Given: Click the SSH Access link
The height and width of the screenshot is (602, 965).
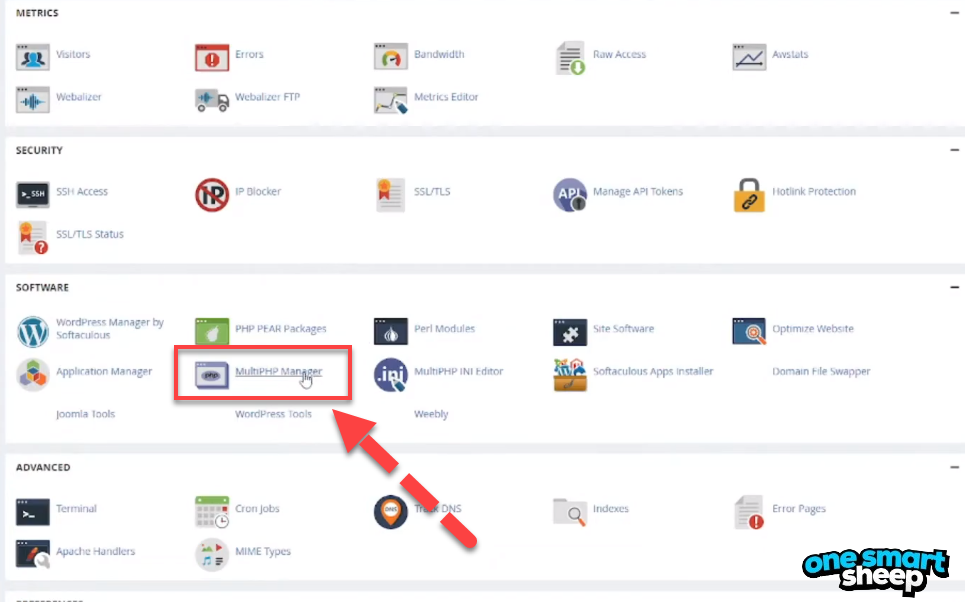Looking at the screenshot, I should click(x=82, y=191).
